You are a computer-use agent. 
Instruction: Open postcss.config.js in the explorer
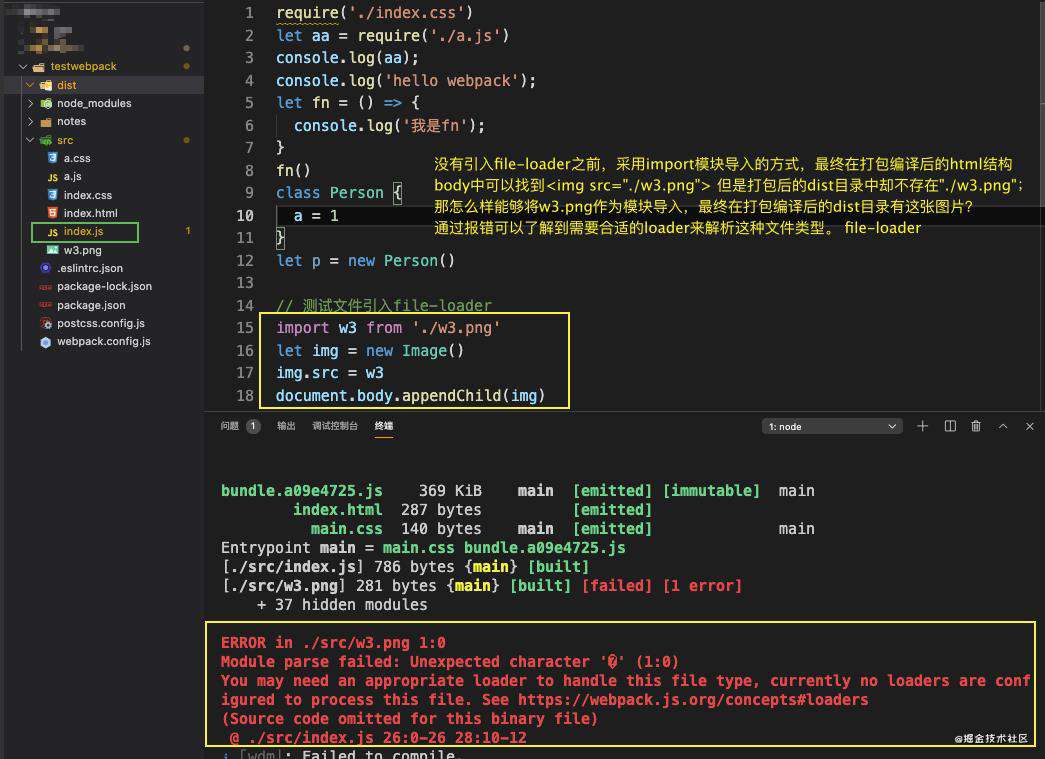pyautogui.click(x=103, y=323)
